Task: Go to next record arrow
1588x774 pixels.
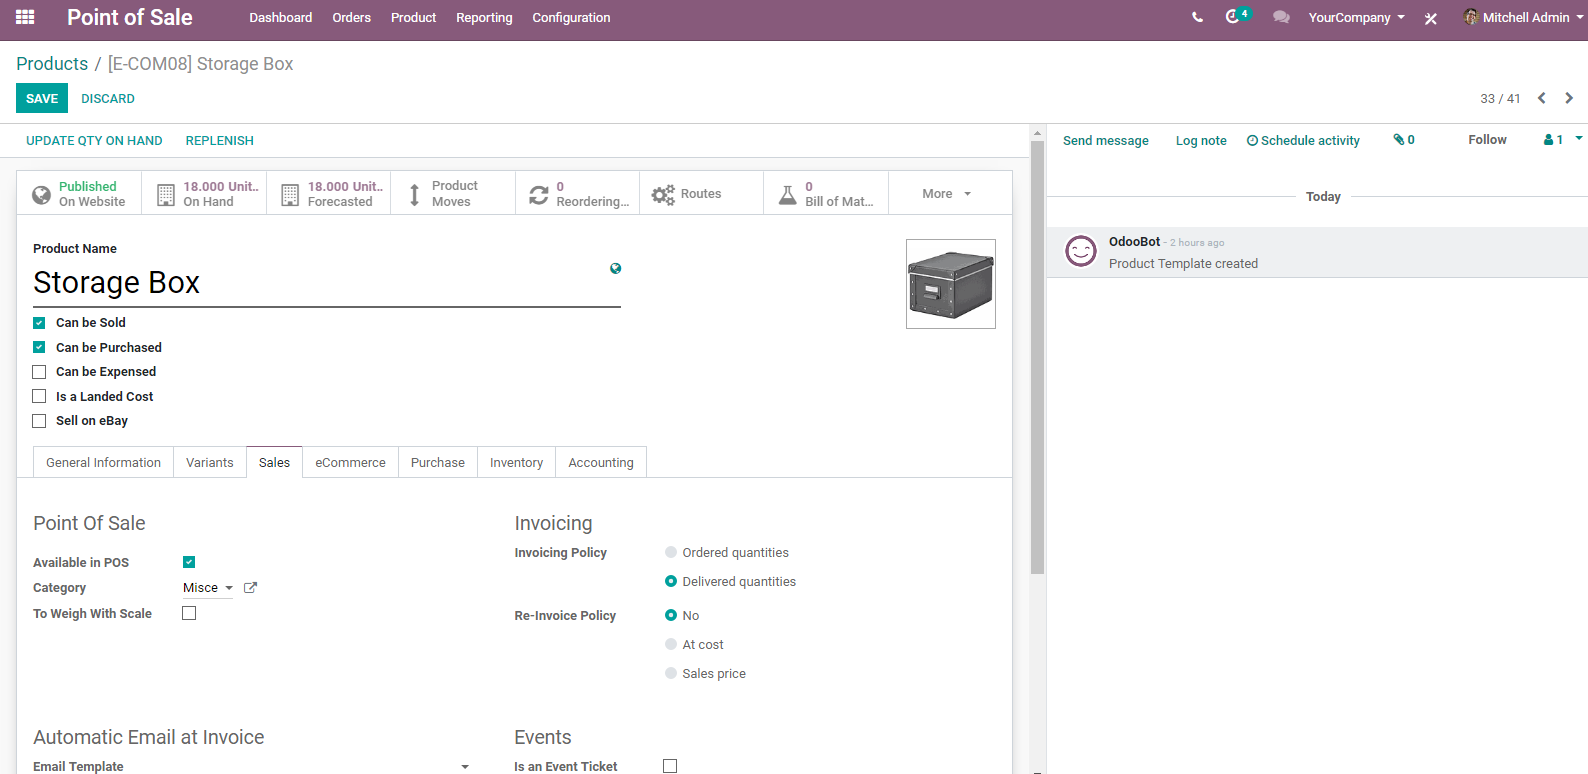Action: pos(1569,98)
